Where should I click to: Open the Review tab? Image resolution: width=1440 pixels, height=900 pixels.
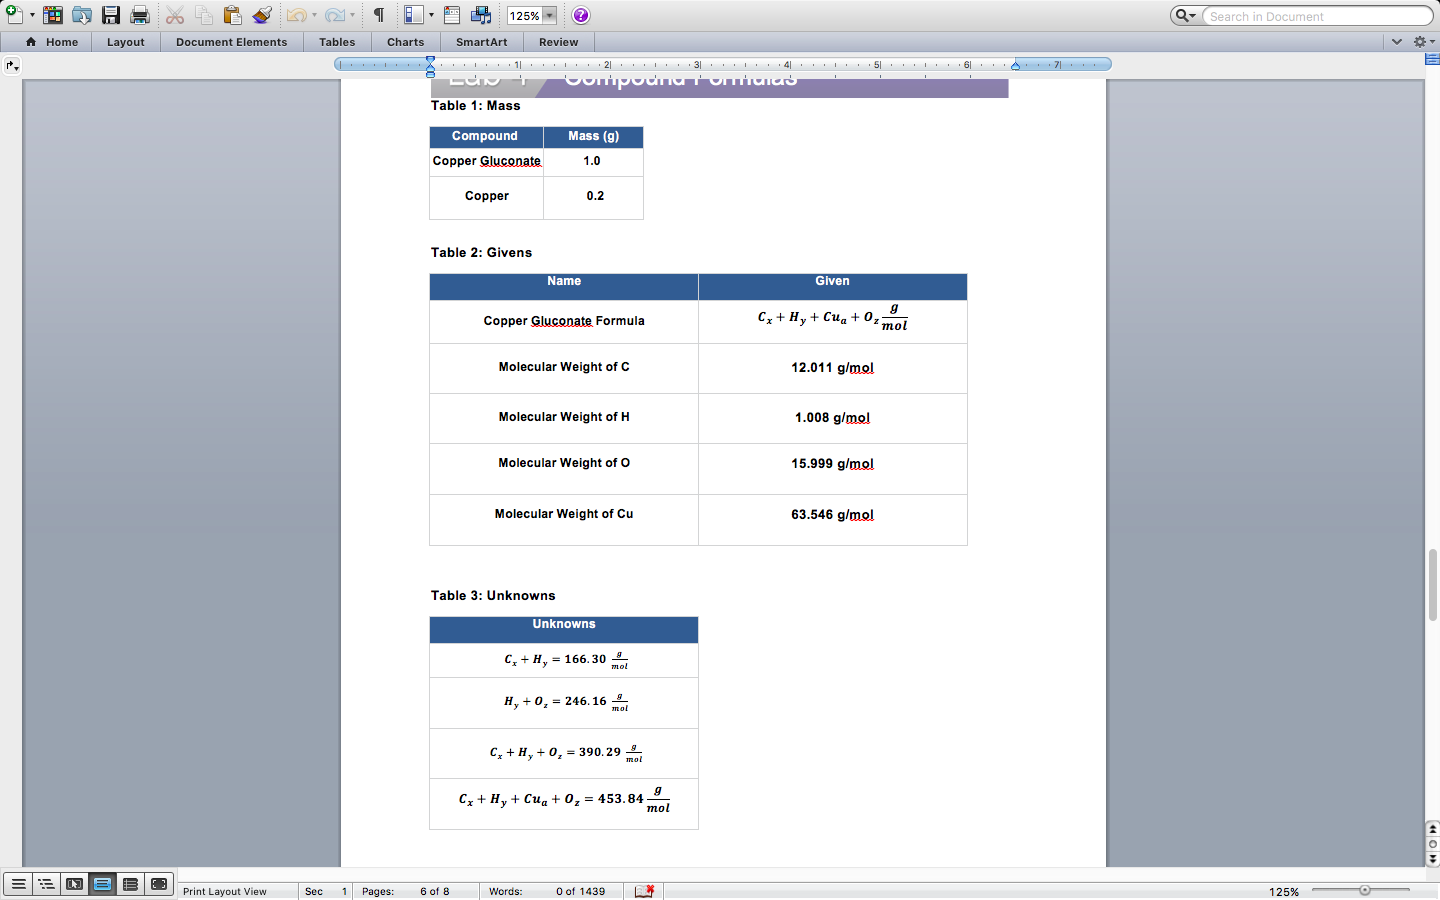coord(558,42)
